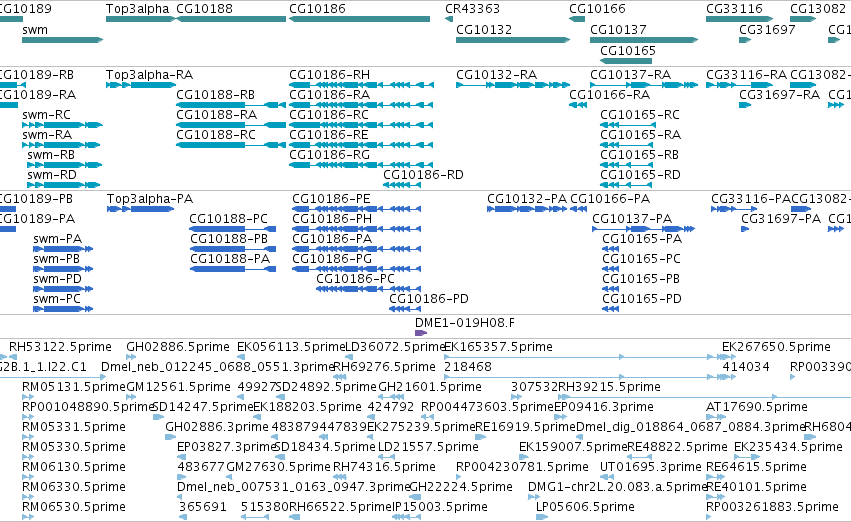Click the RE40101.5prime EST label

pos(756,487)
